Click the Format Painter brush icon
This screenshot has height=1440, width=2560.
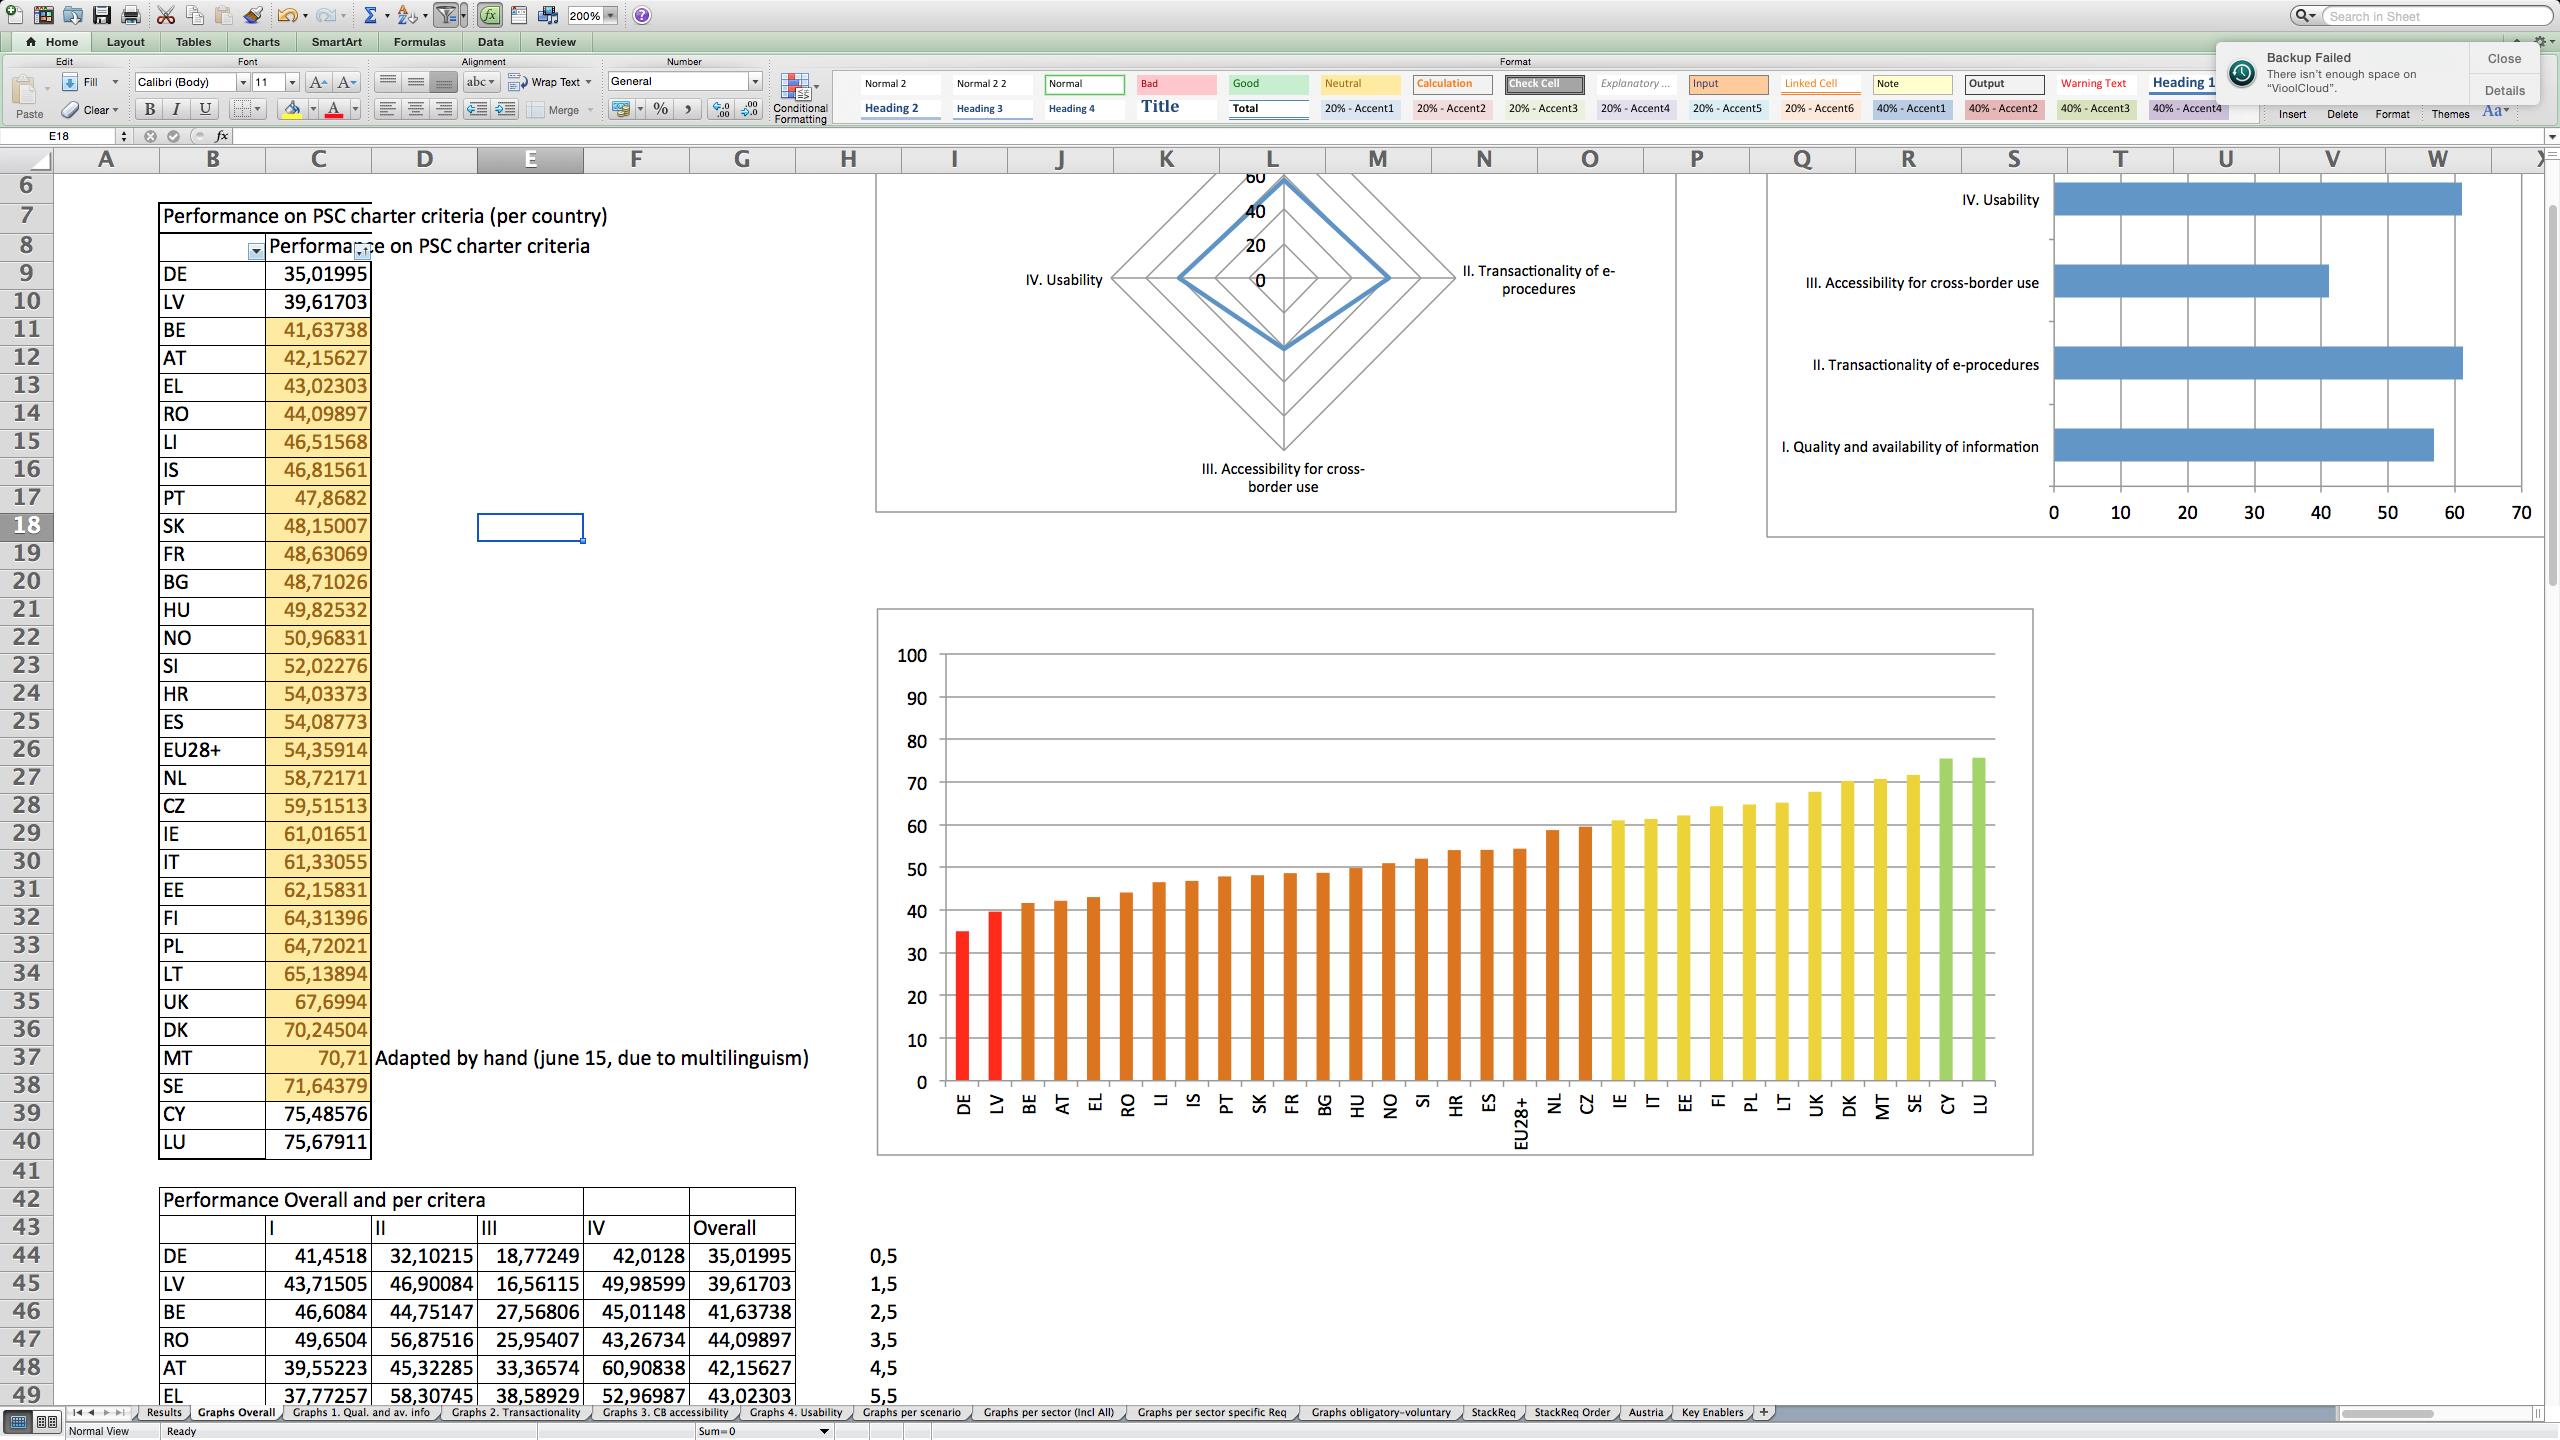tap(253, 15)
